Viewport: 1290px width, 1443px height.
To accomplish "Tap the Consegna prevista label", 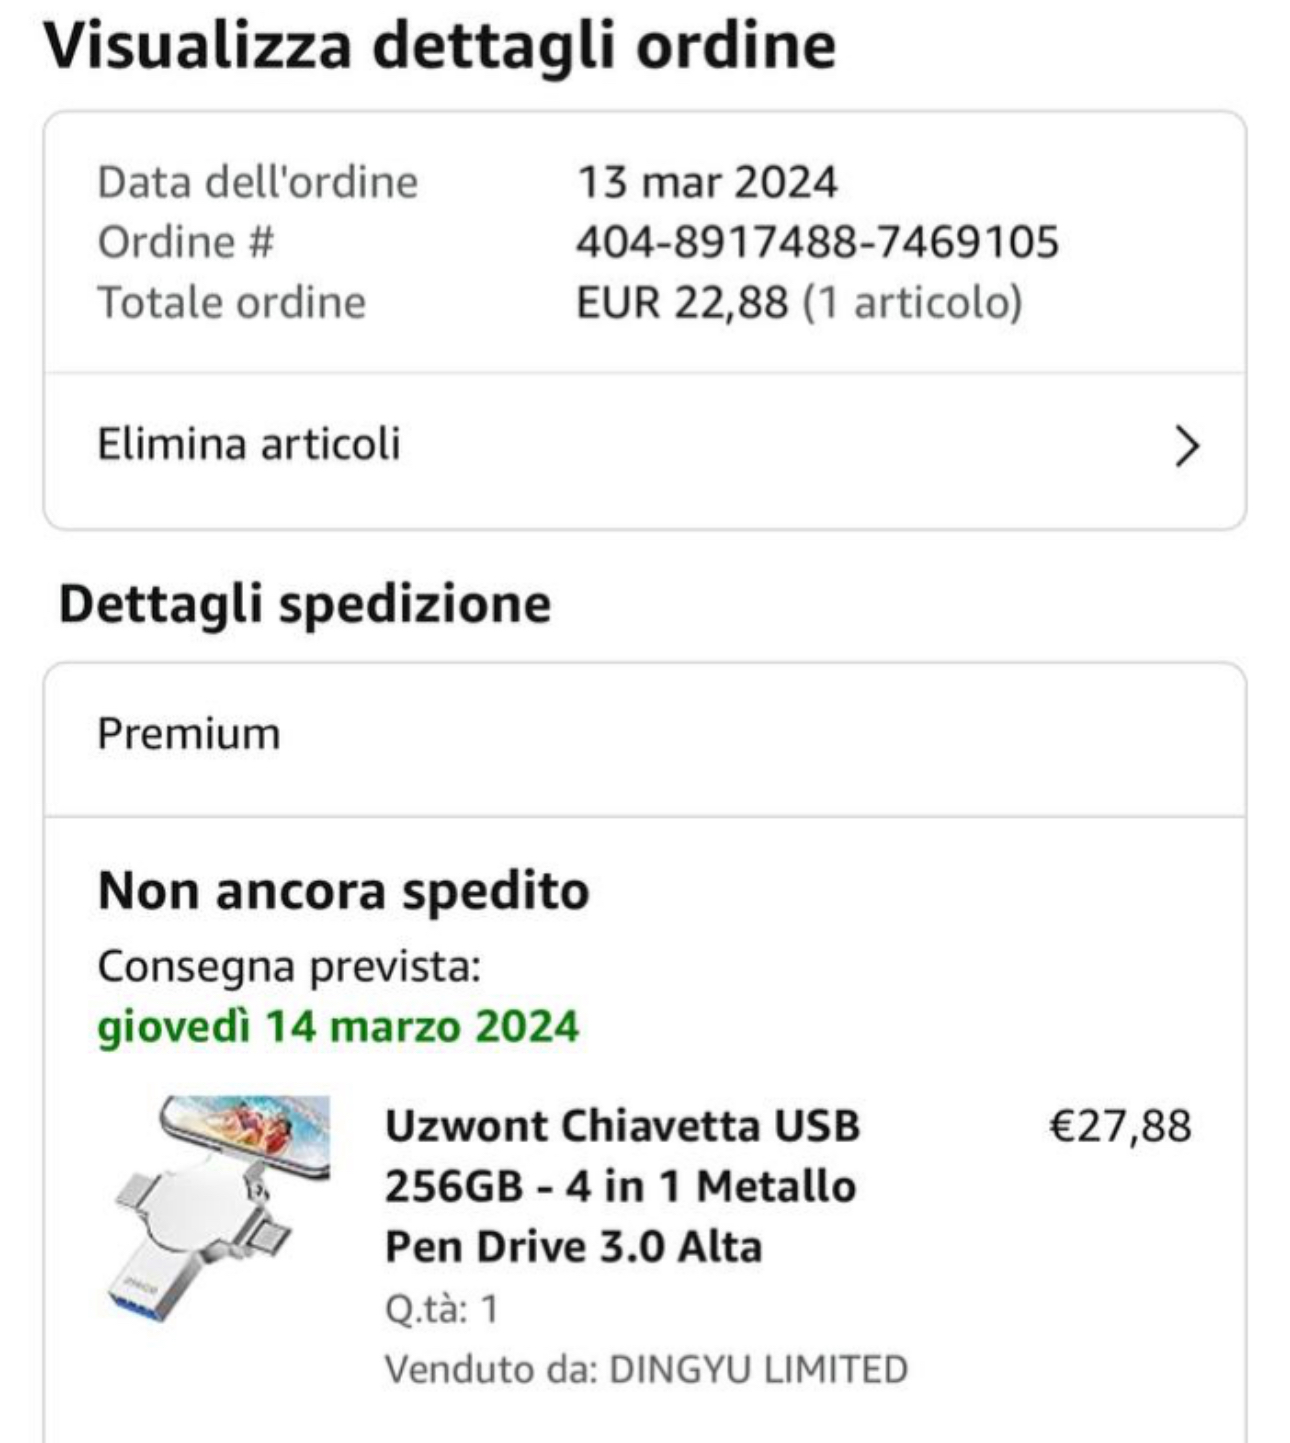I will tap(289, 966).
